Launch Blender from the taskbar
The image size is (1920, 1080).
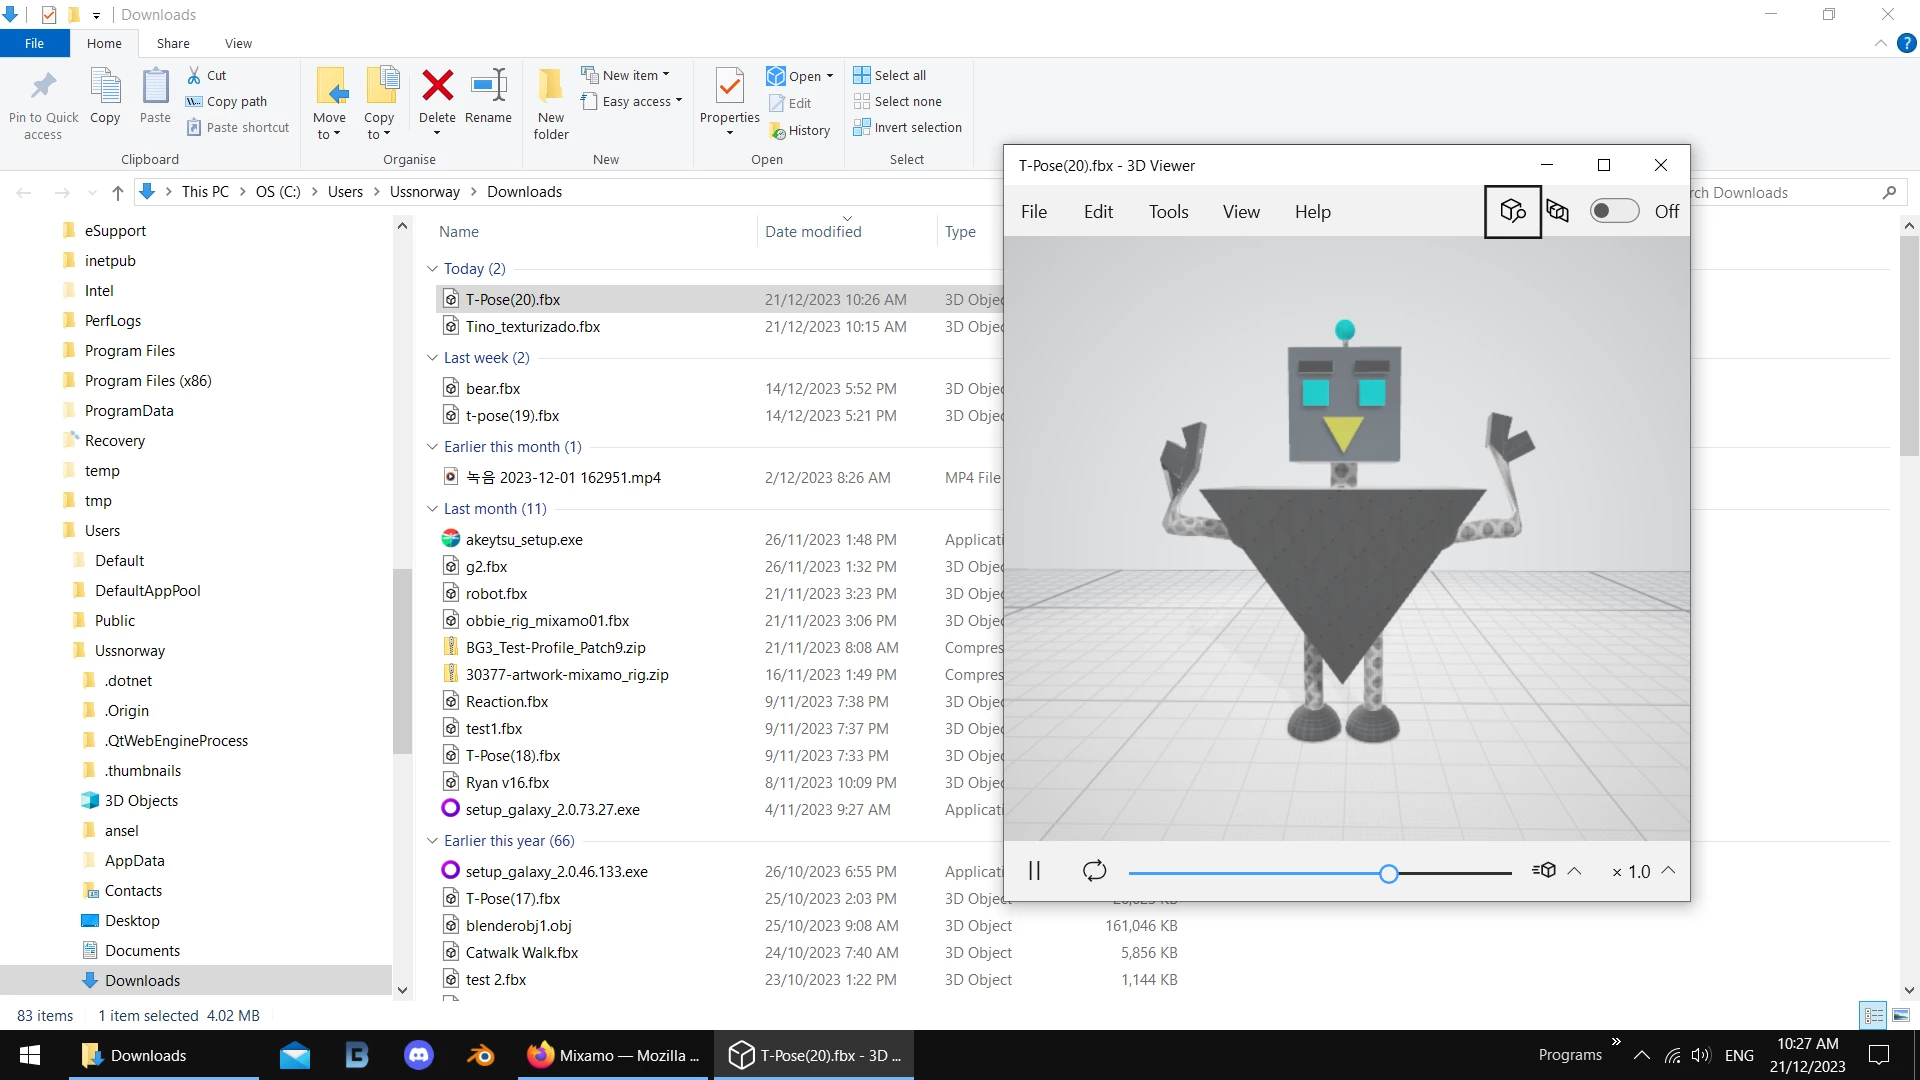(481, 1055)
